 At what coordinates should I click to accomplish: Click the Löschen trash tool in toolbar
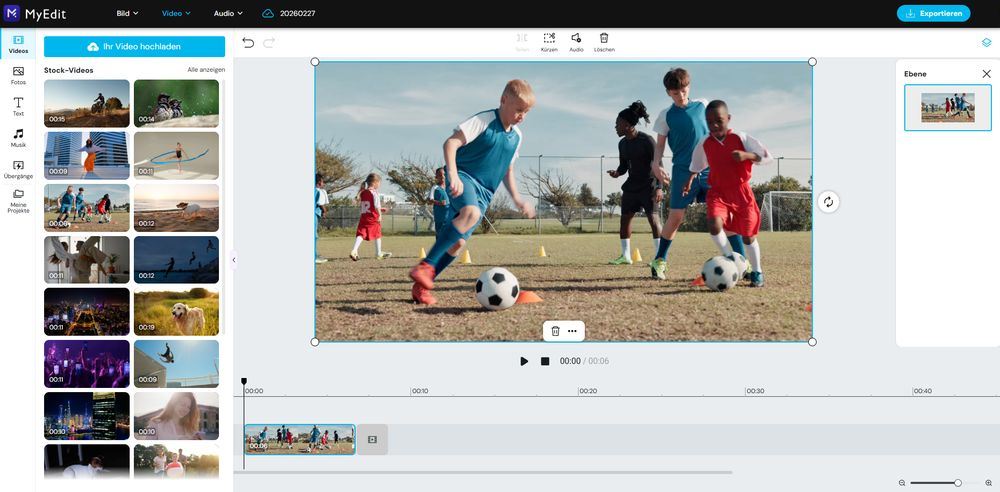(x=604, y=42)
